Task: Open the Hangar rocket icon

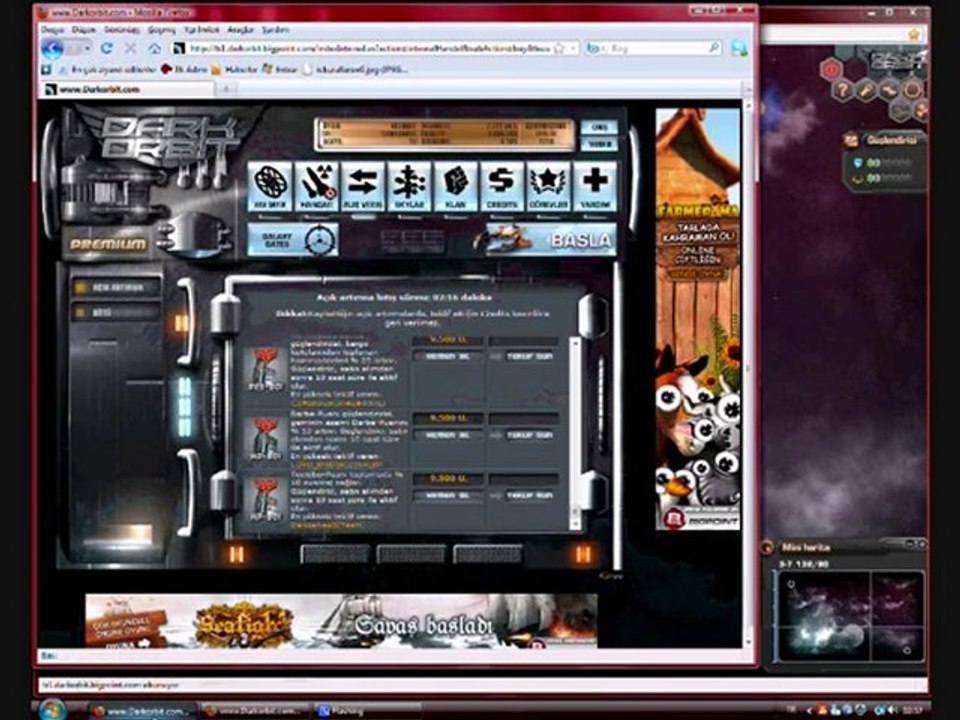Action: tap(317, 186)
